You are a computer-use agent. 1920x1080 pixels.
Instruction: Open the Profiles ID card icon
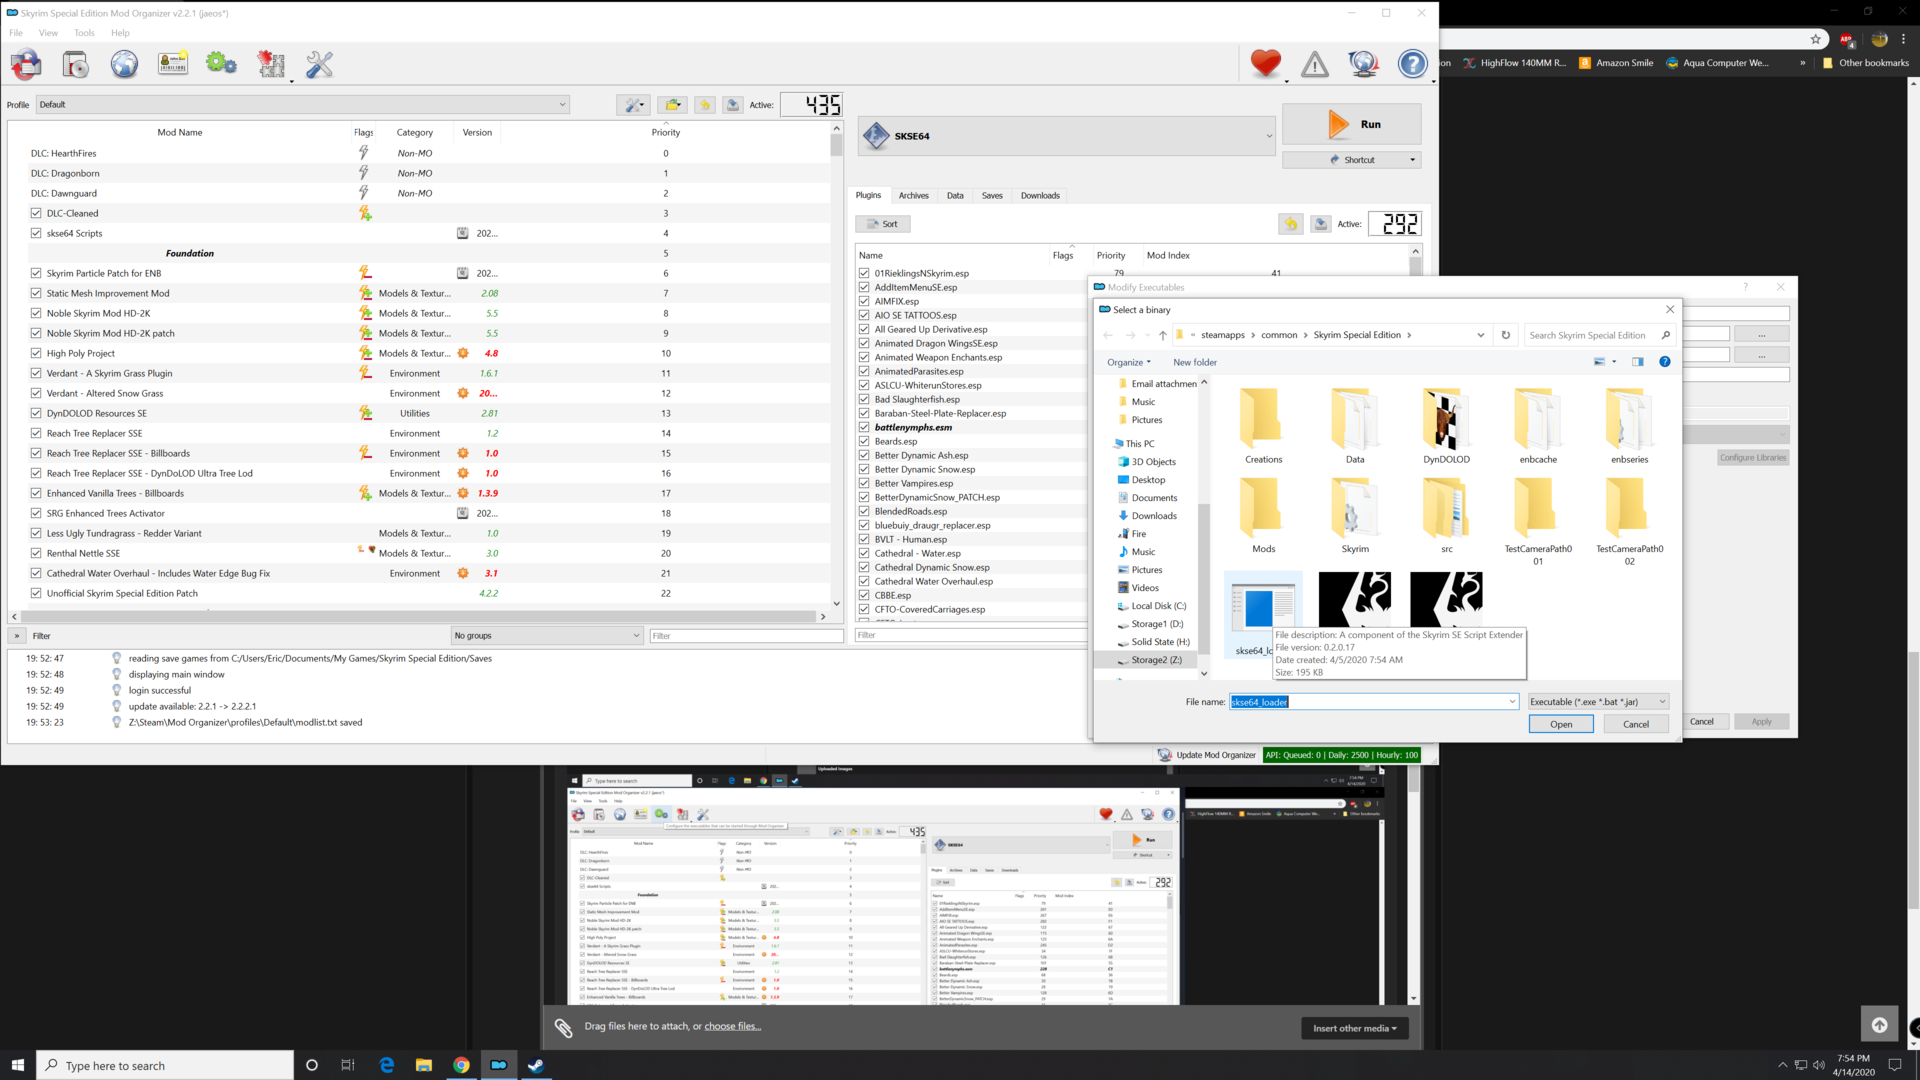pos(173,65)
